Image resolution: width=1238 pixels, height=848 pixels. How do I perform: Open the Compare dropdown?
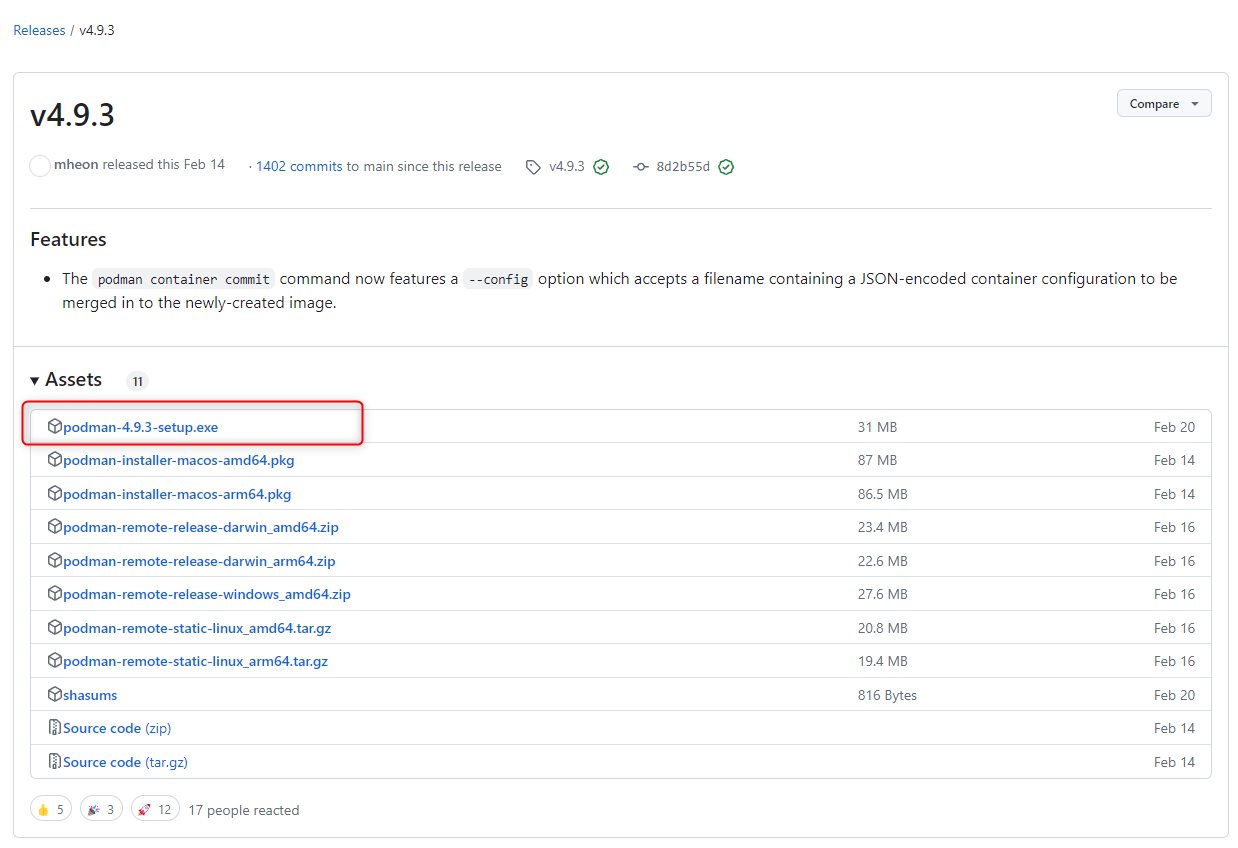tap(1163, 104)
